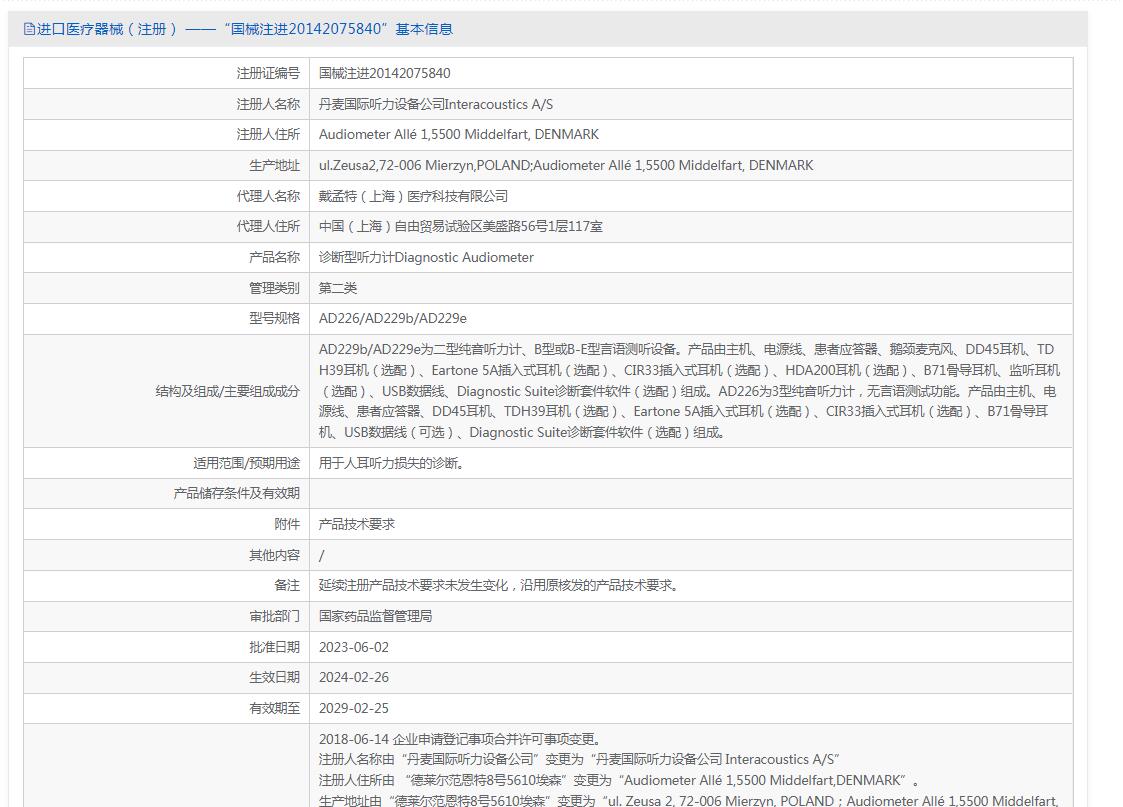Click the label 有效期至
This screenshot has width=1123, height=807.
(x=274, y=708)
